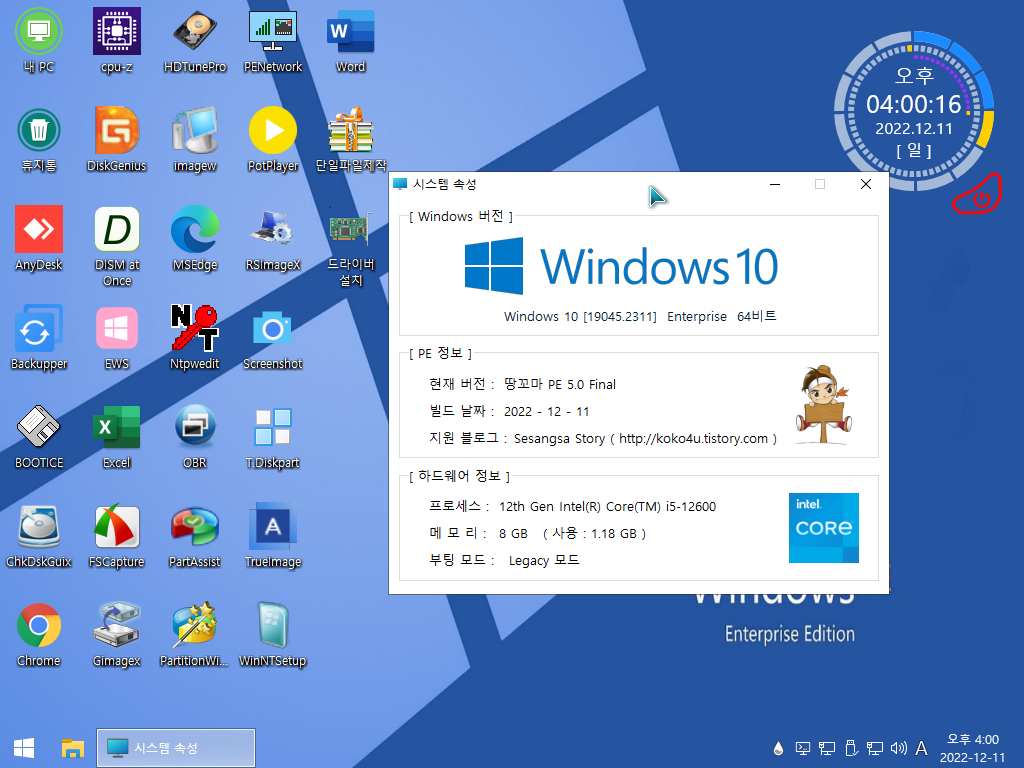This screenshot has height=768, width=1024.
Task: Click the Legacy 모드 boot mode text
Action: click(x=543, y=560)
